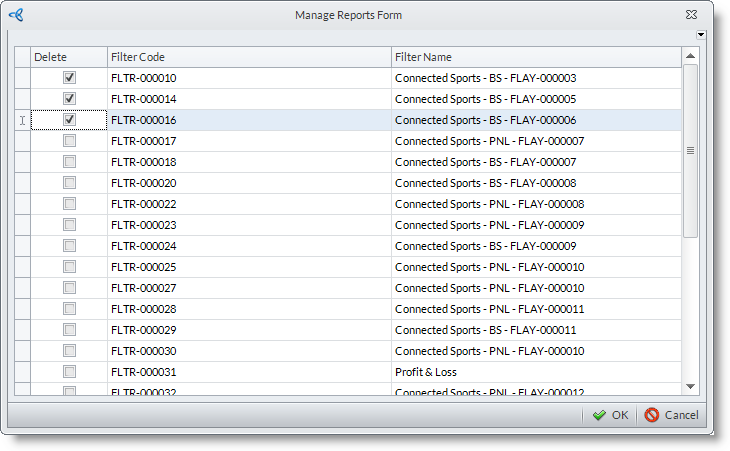Click the OK button
This screenshot has height=451, width=730.
coord(610,415)
